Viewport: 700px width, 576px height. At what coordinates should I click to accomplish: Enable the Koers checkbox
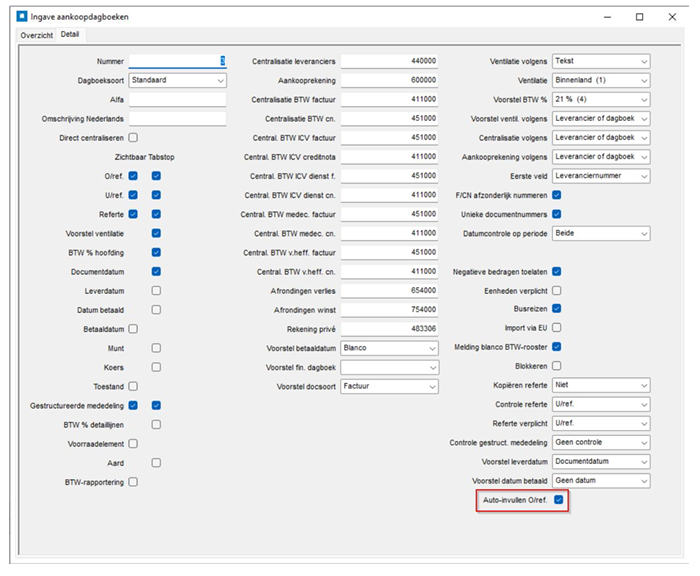pyautogui.click(x=156, y=367)
